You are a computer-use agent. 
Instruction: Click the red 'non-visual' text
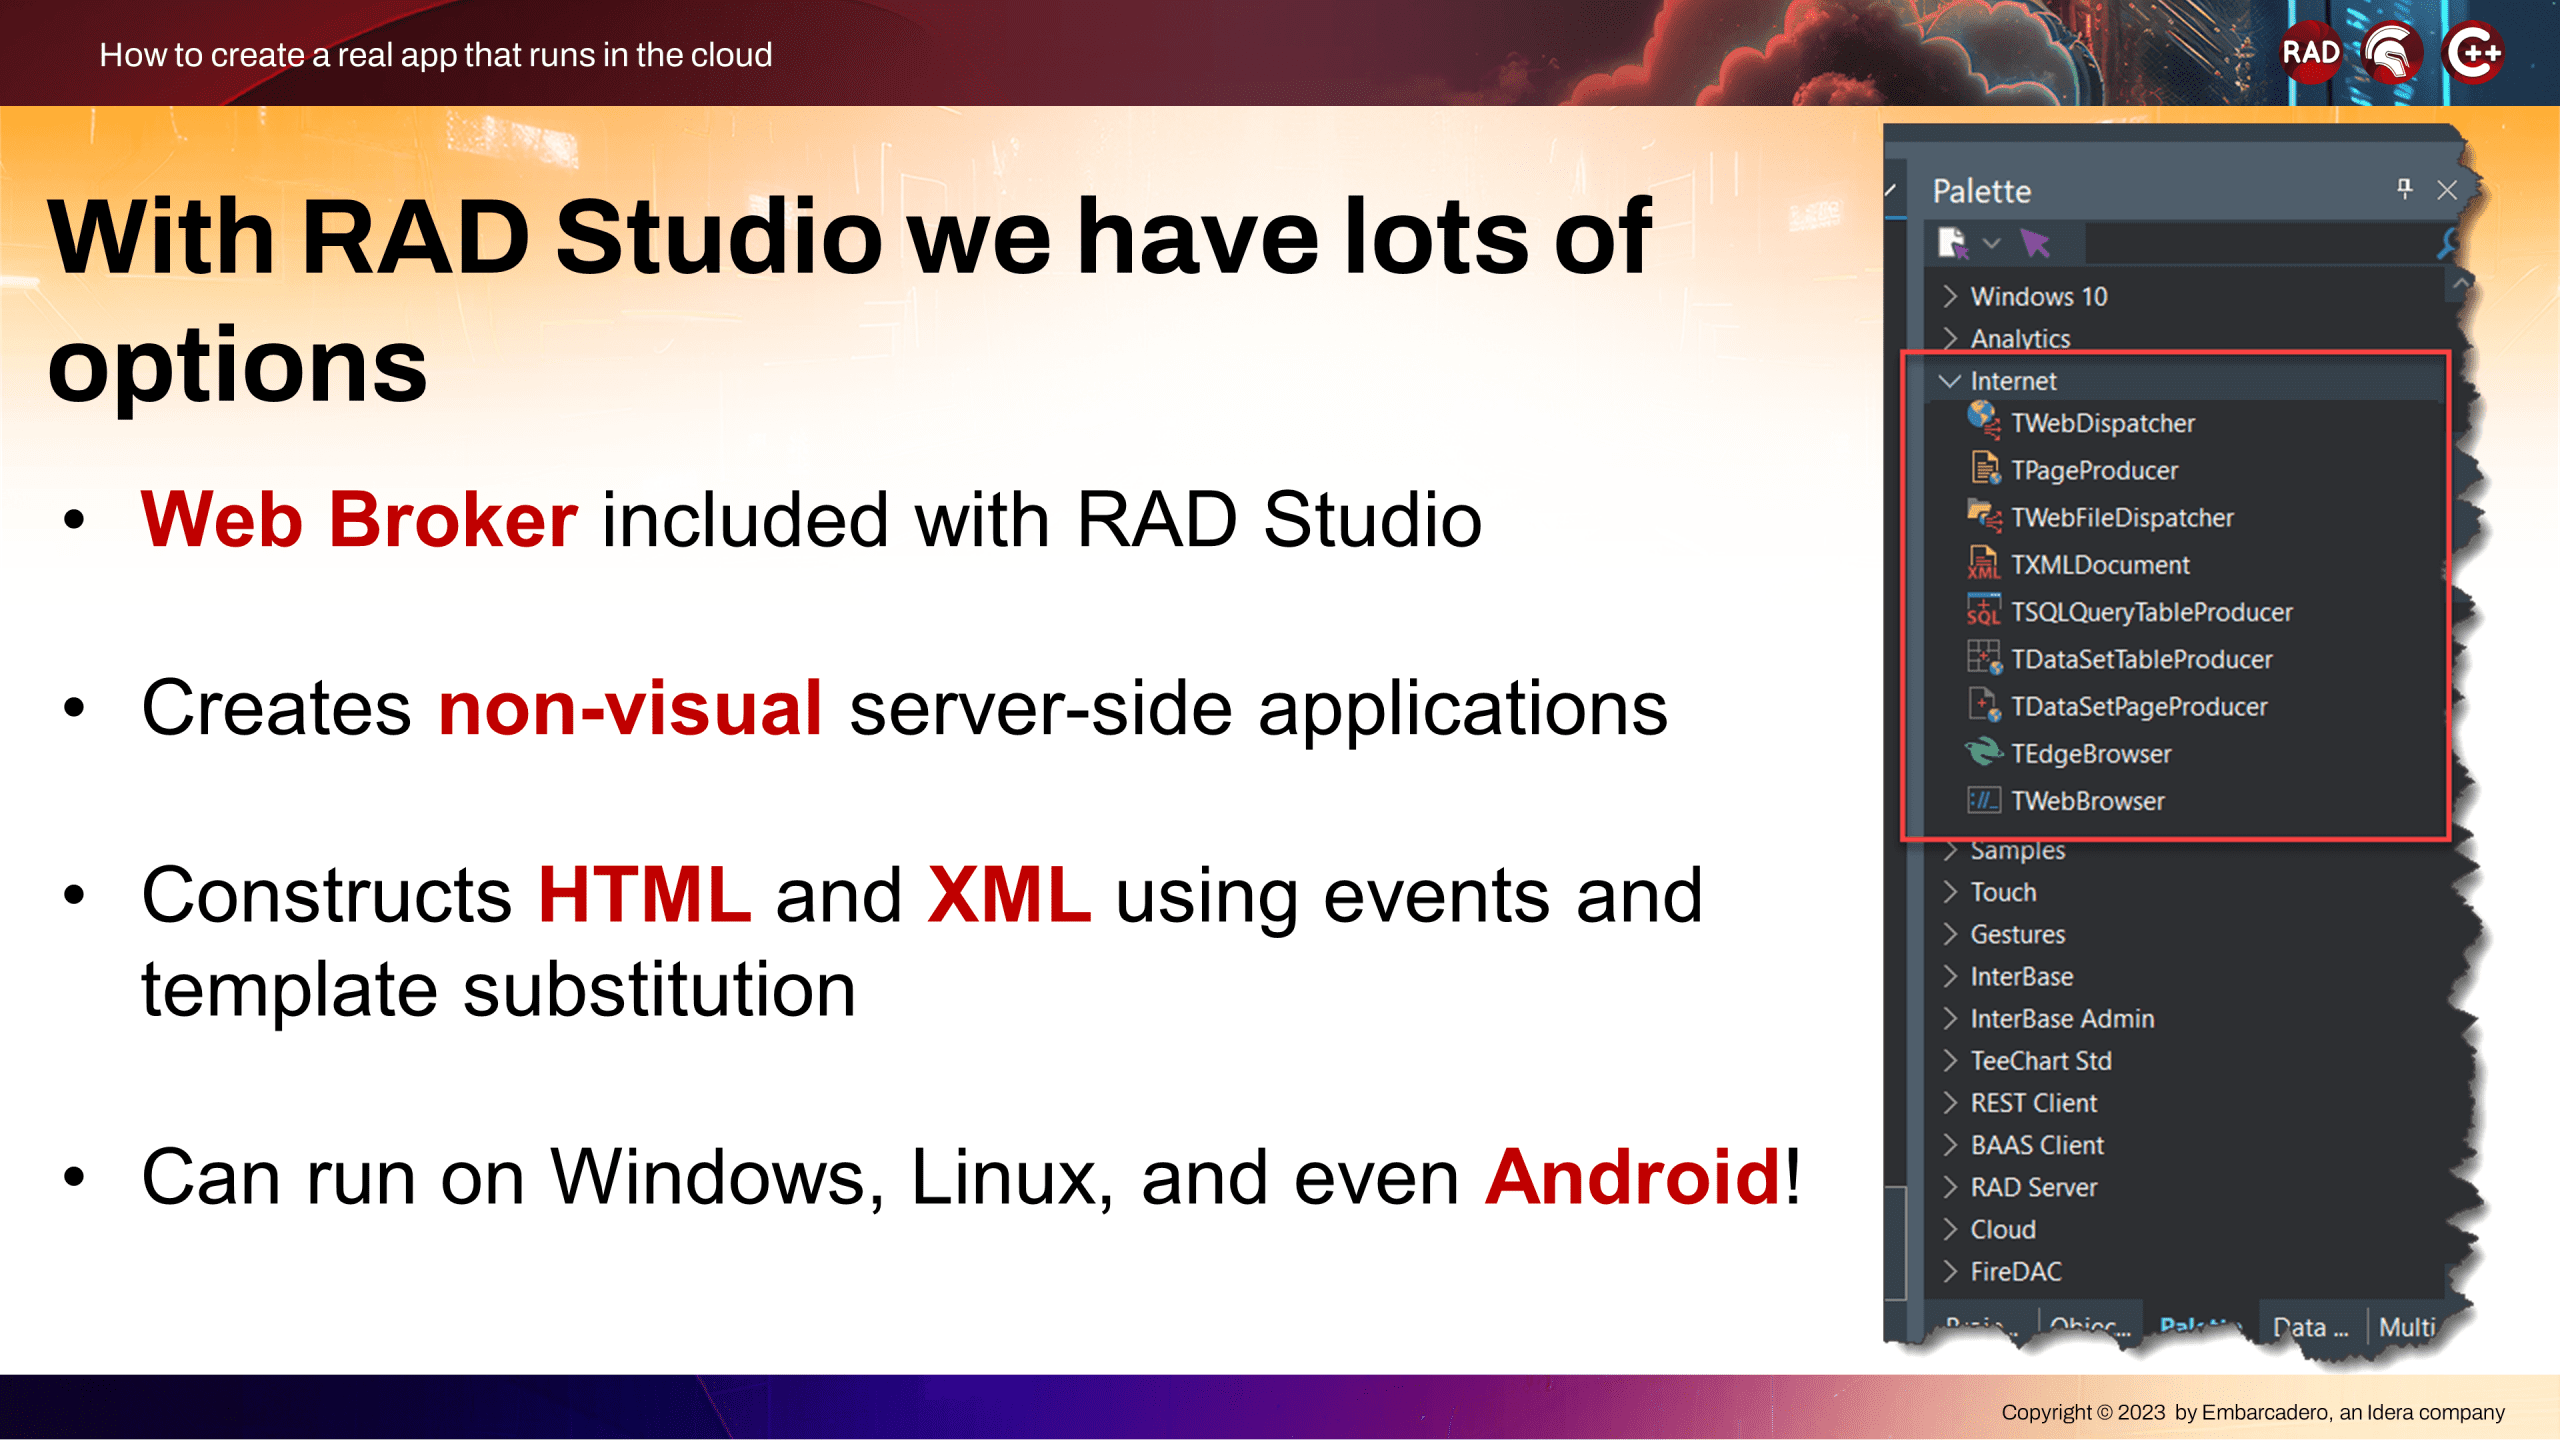(630, 708)
